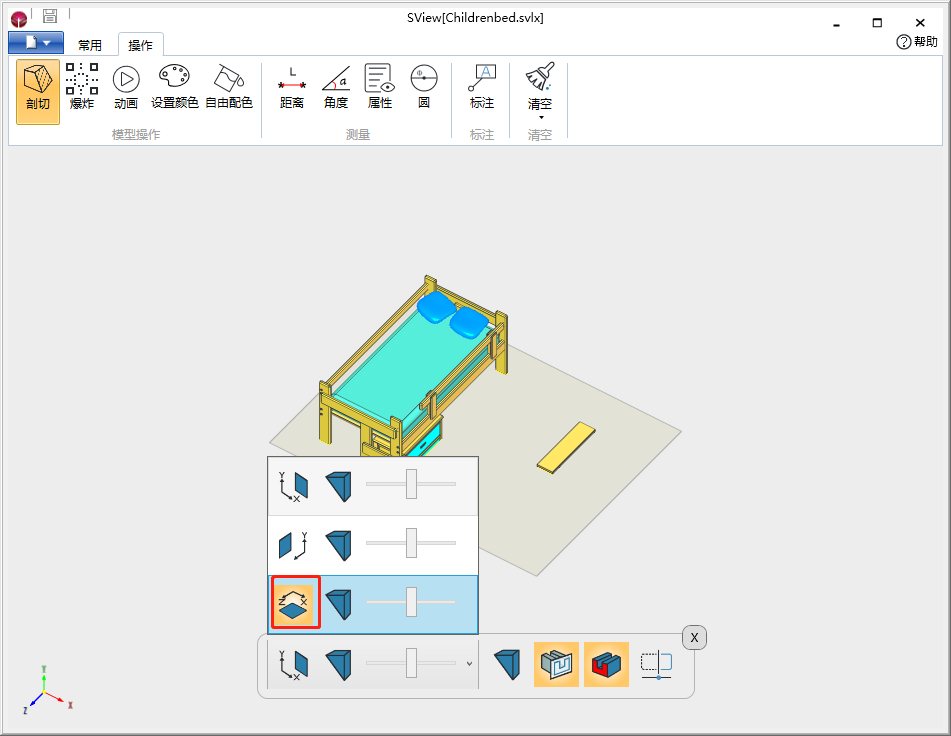Expand the 清空 clear dropdown arrow
951x736 pixels.
[540, 118]
